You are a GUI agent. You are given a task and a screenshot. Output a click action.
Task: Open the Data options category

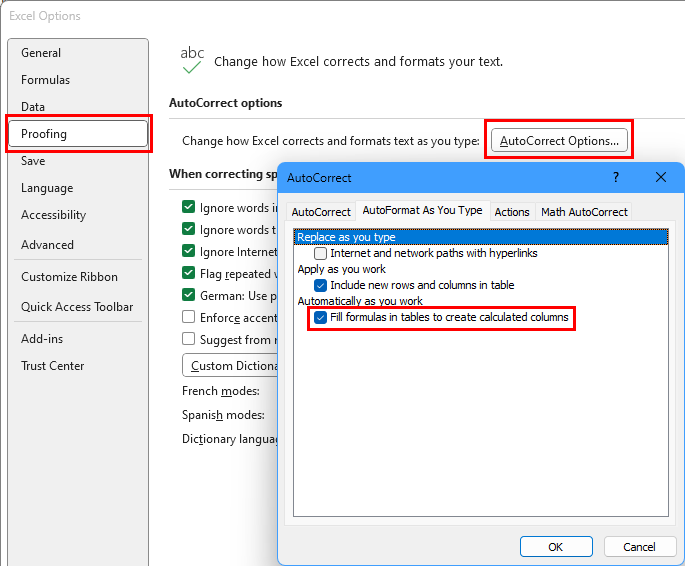click(78, 107)
